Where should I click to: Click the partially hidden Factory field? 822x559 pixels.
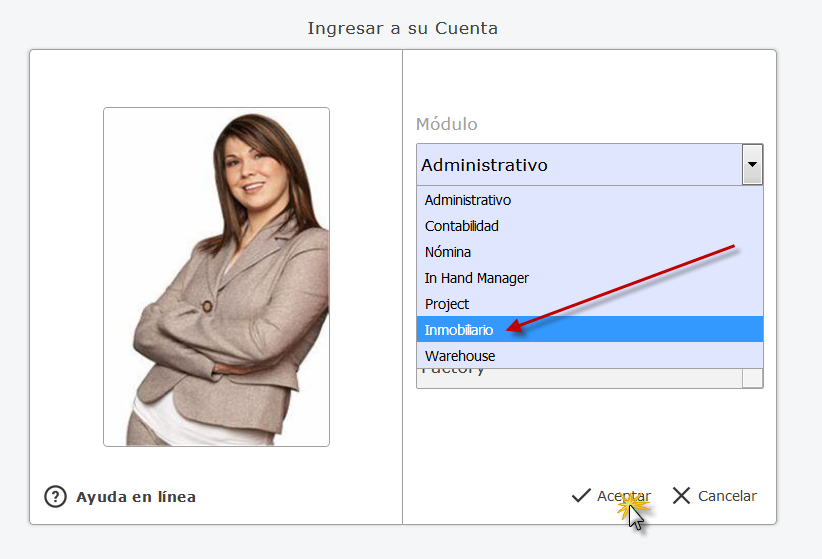[x=580, y=378]
